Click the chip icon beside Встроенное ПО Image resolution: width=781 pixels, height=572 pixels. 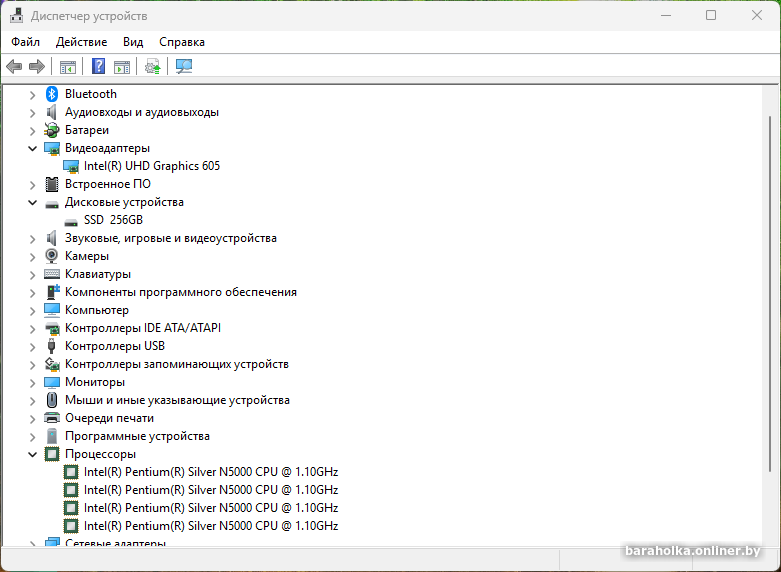coord(52,184)
